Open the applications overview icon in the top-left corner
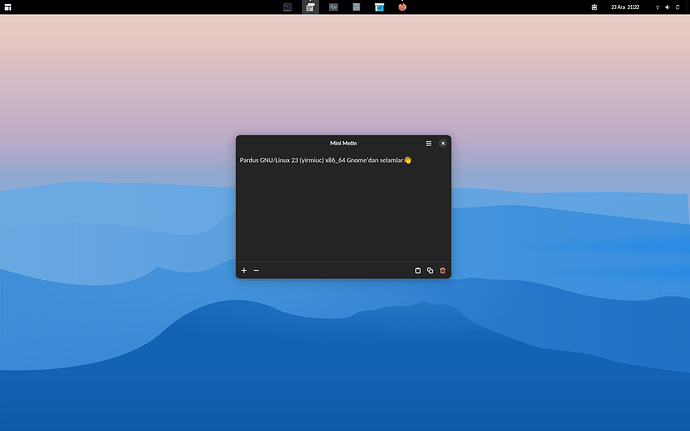The image size is (690, 431). coord(8,7)
